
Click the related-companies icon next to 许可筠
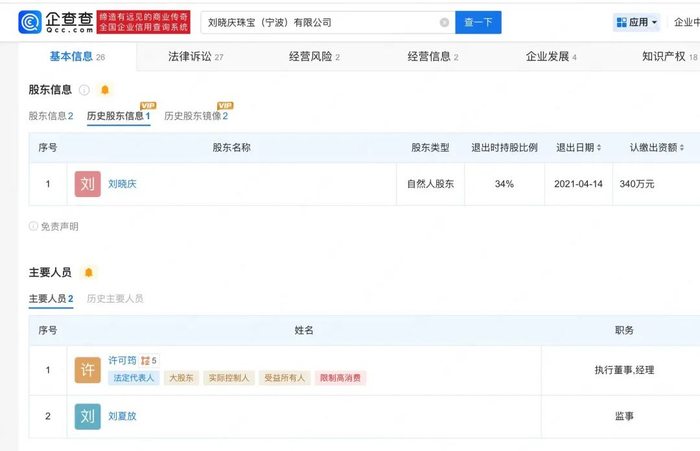[x=146, y=360]
